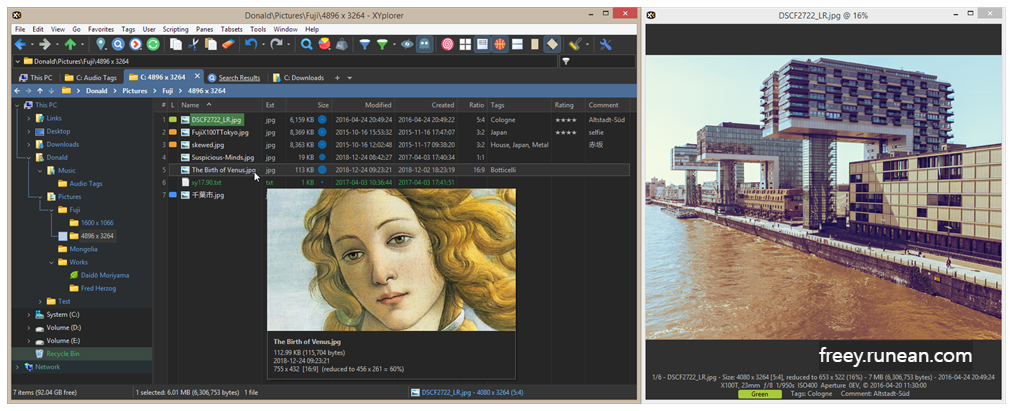
Task: Click the weight icon in toolbar
Action: click(342, 45)
